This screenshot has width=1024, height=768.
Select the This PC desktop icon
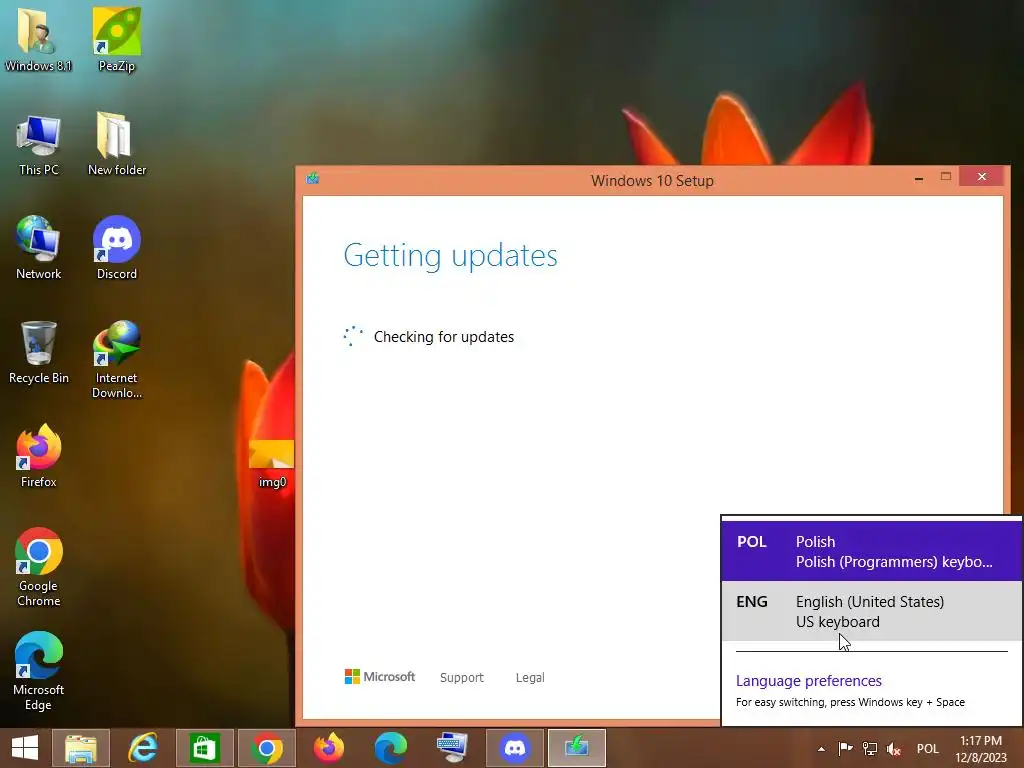pyautogui.click(x=39, y=145)
